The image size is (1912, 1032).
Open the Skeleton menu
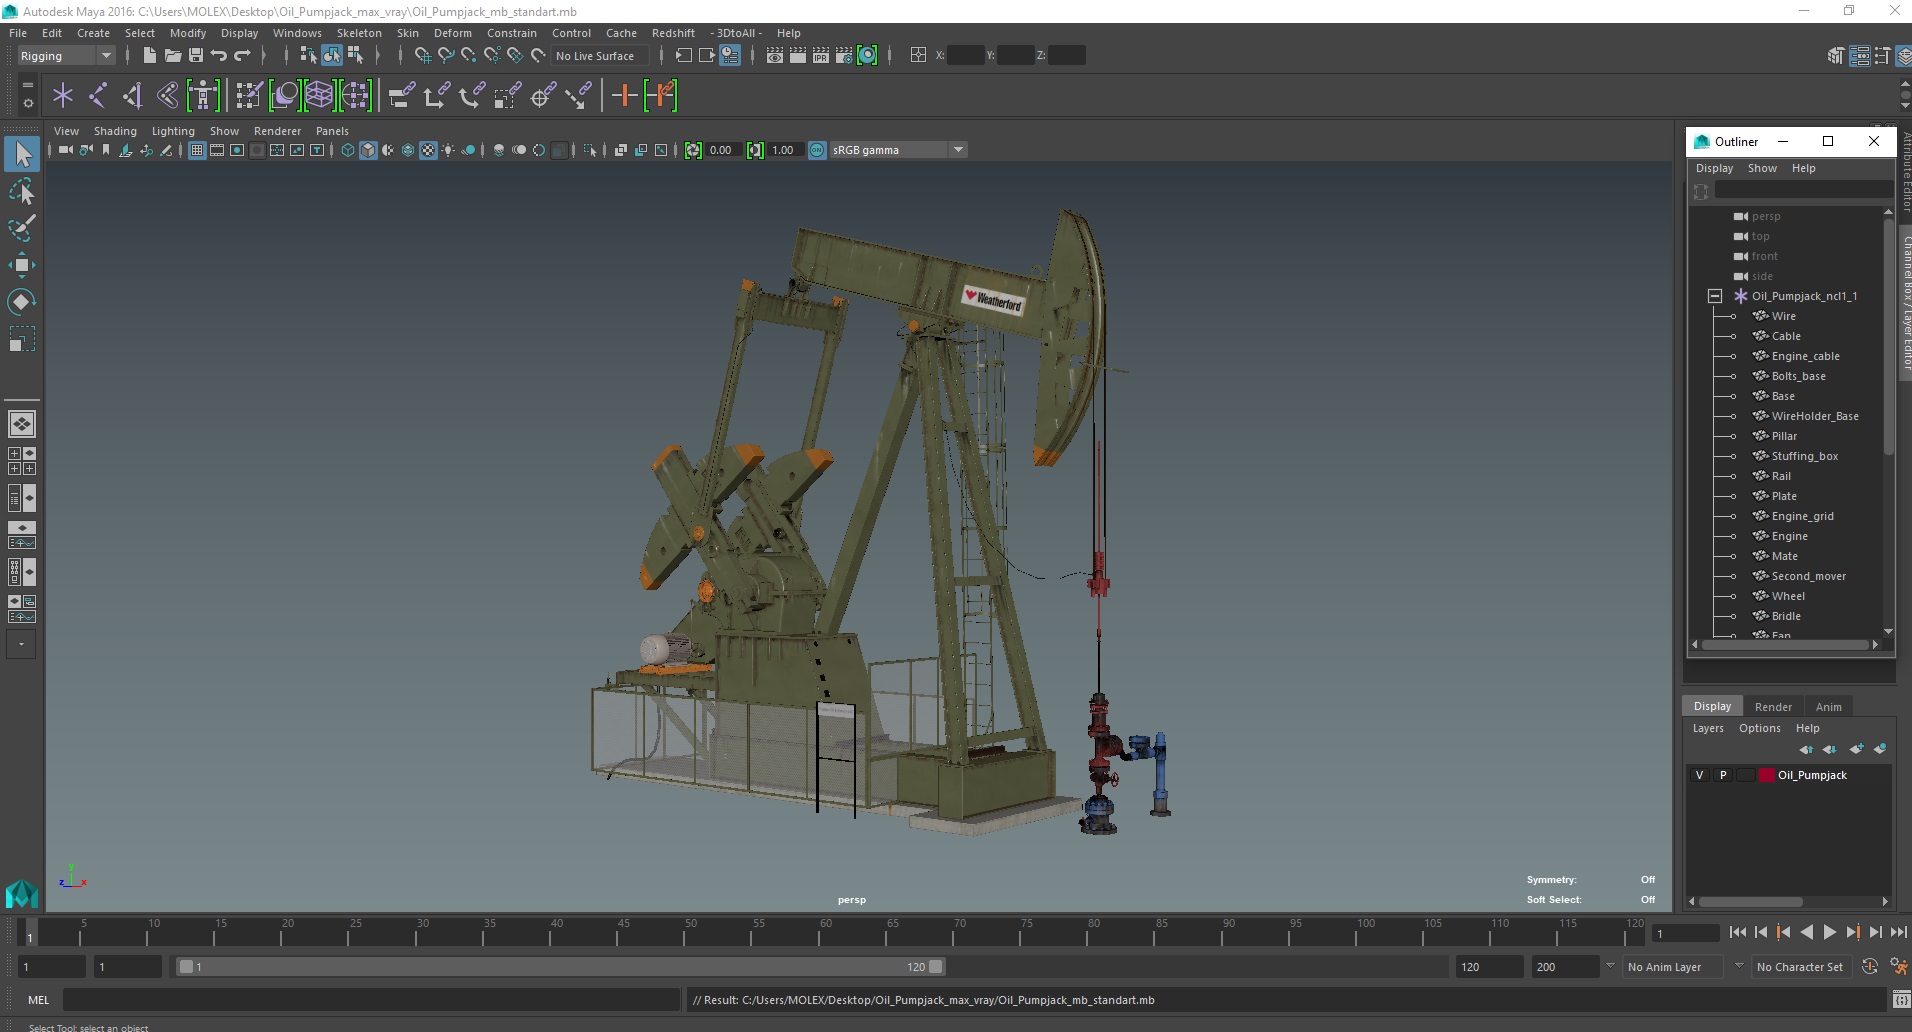[x=358, y=33]
